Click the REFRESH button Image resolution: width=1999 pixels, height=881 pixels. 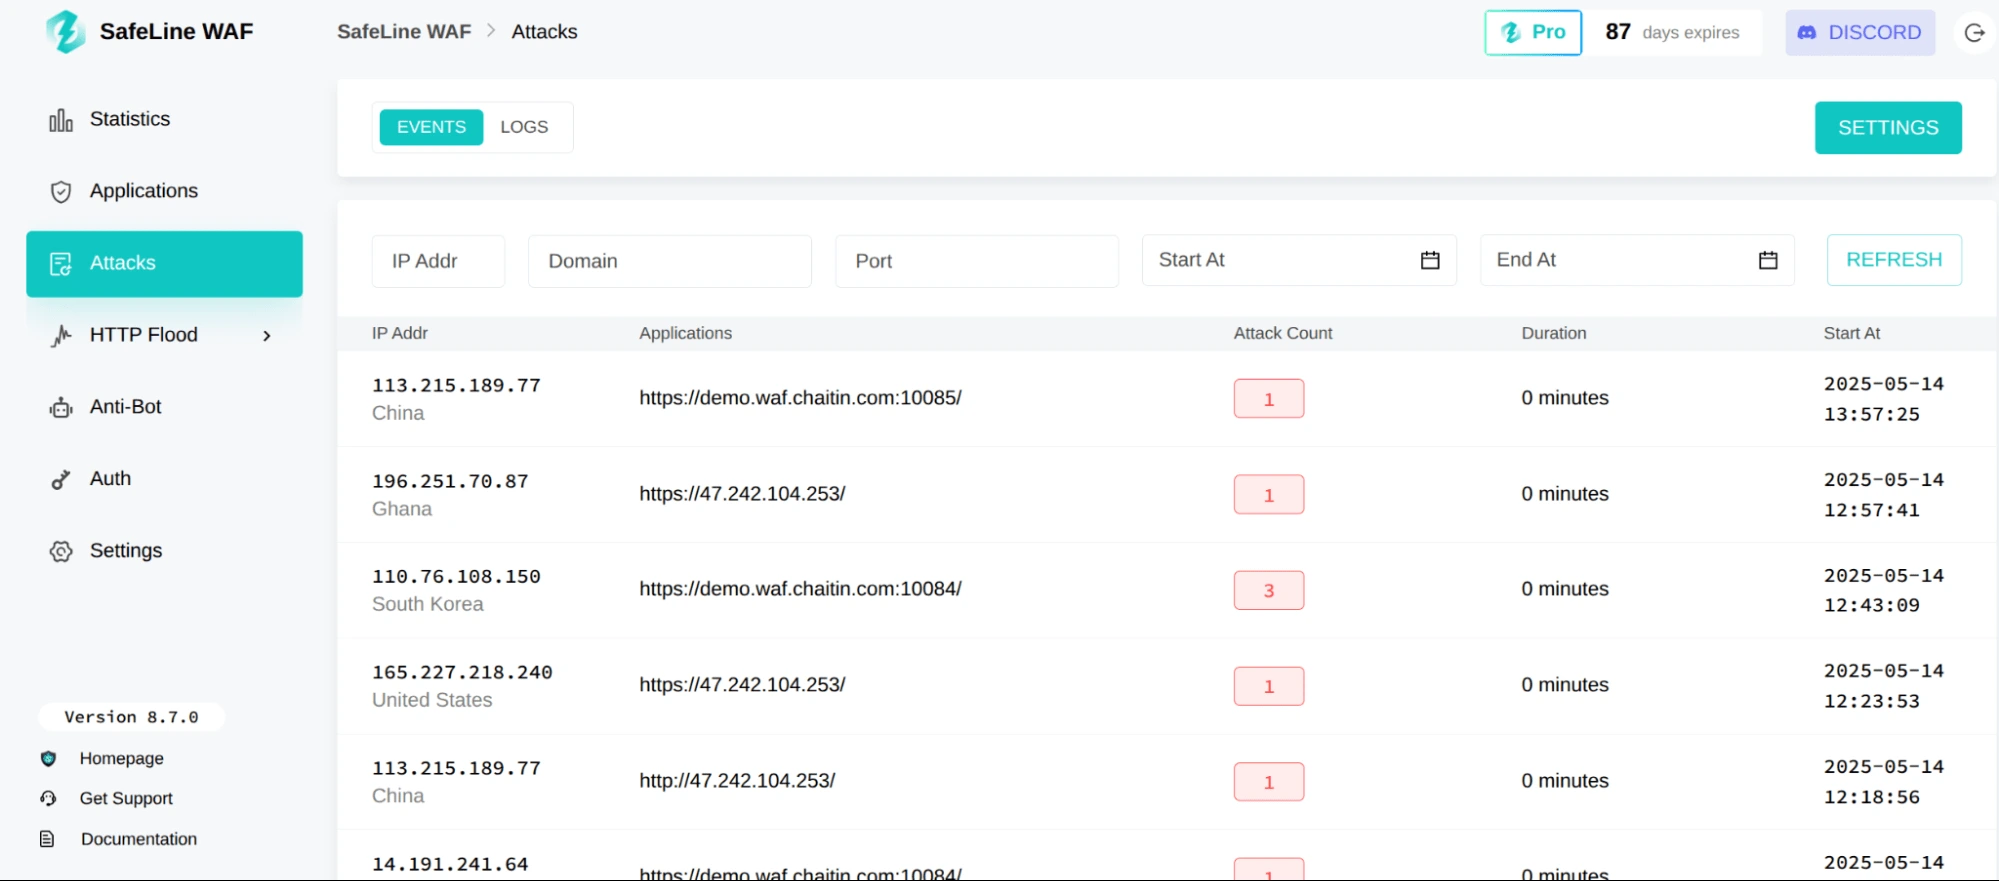click(1894, 260)
